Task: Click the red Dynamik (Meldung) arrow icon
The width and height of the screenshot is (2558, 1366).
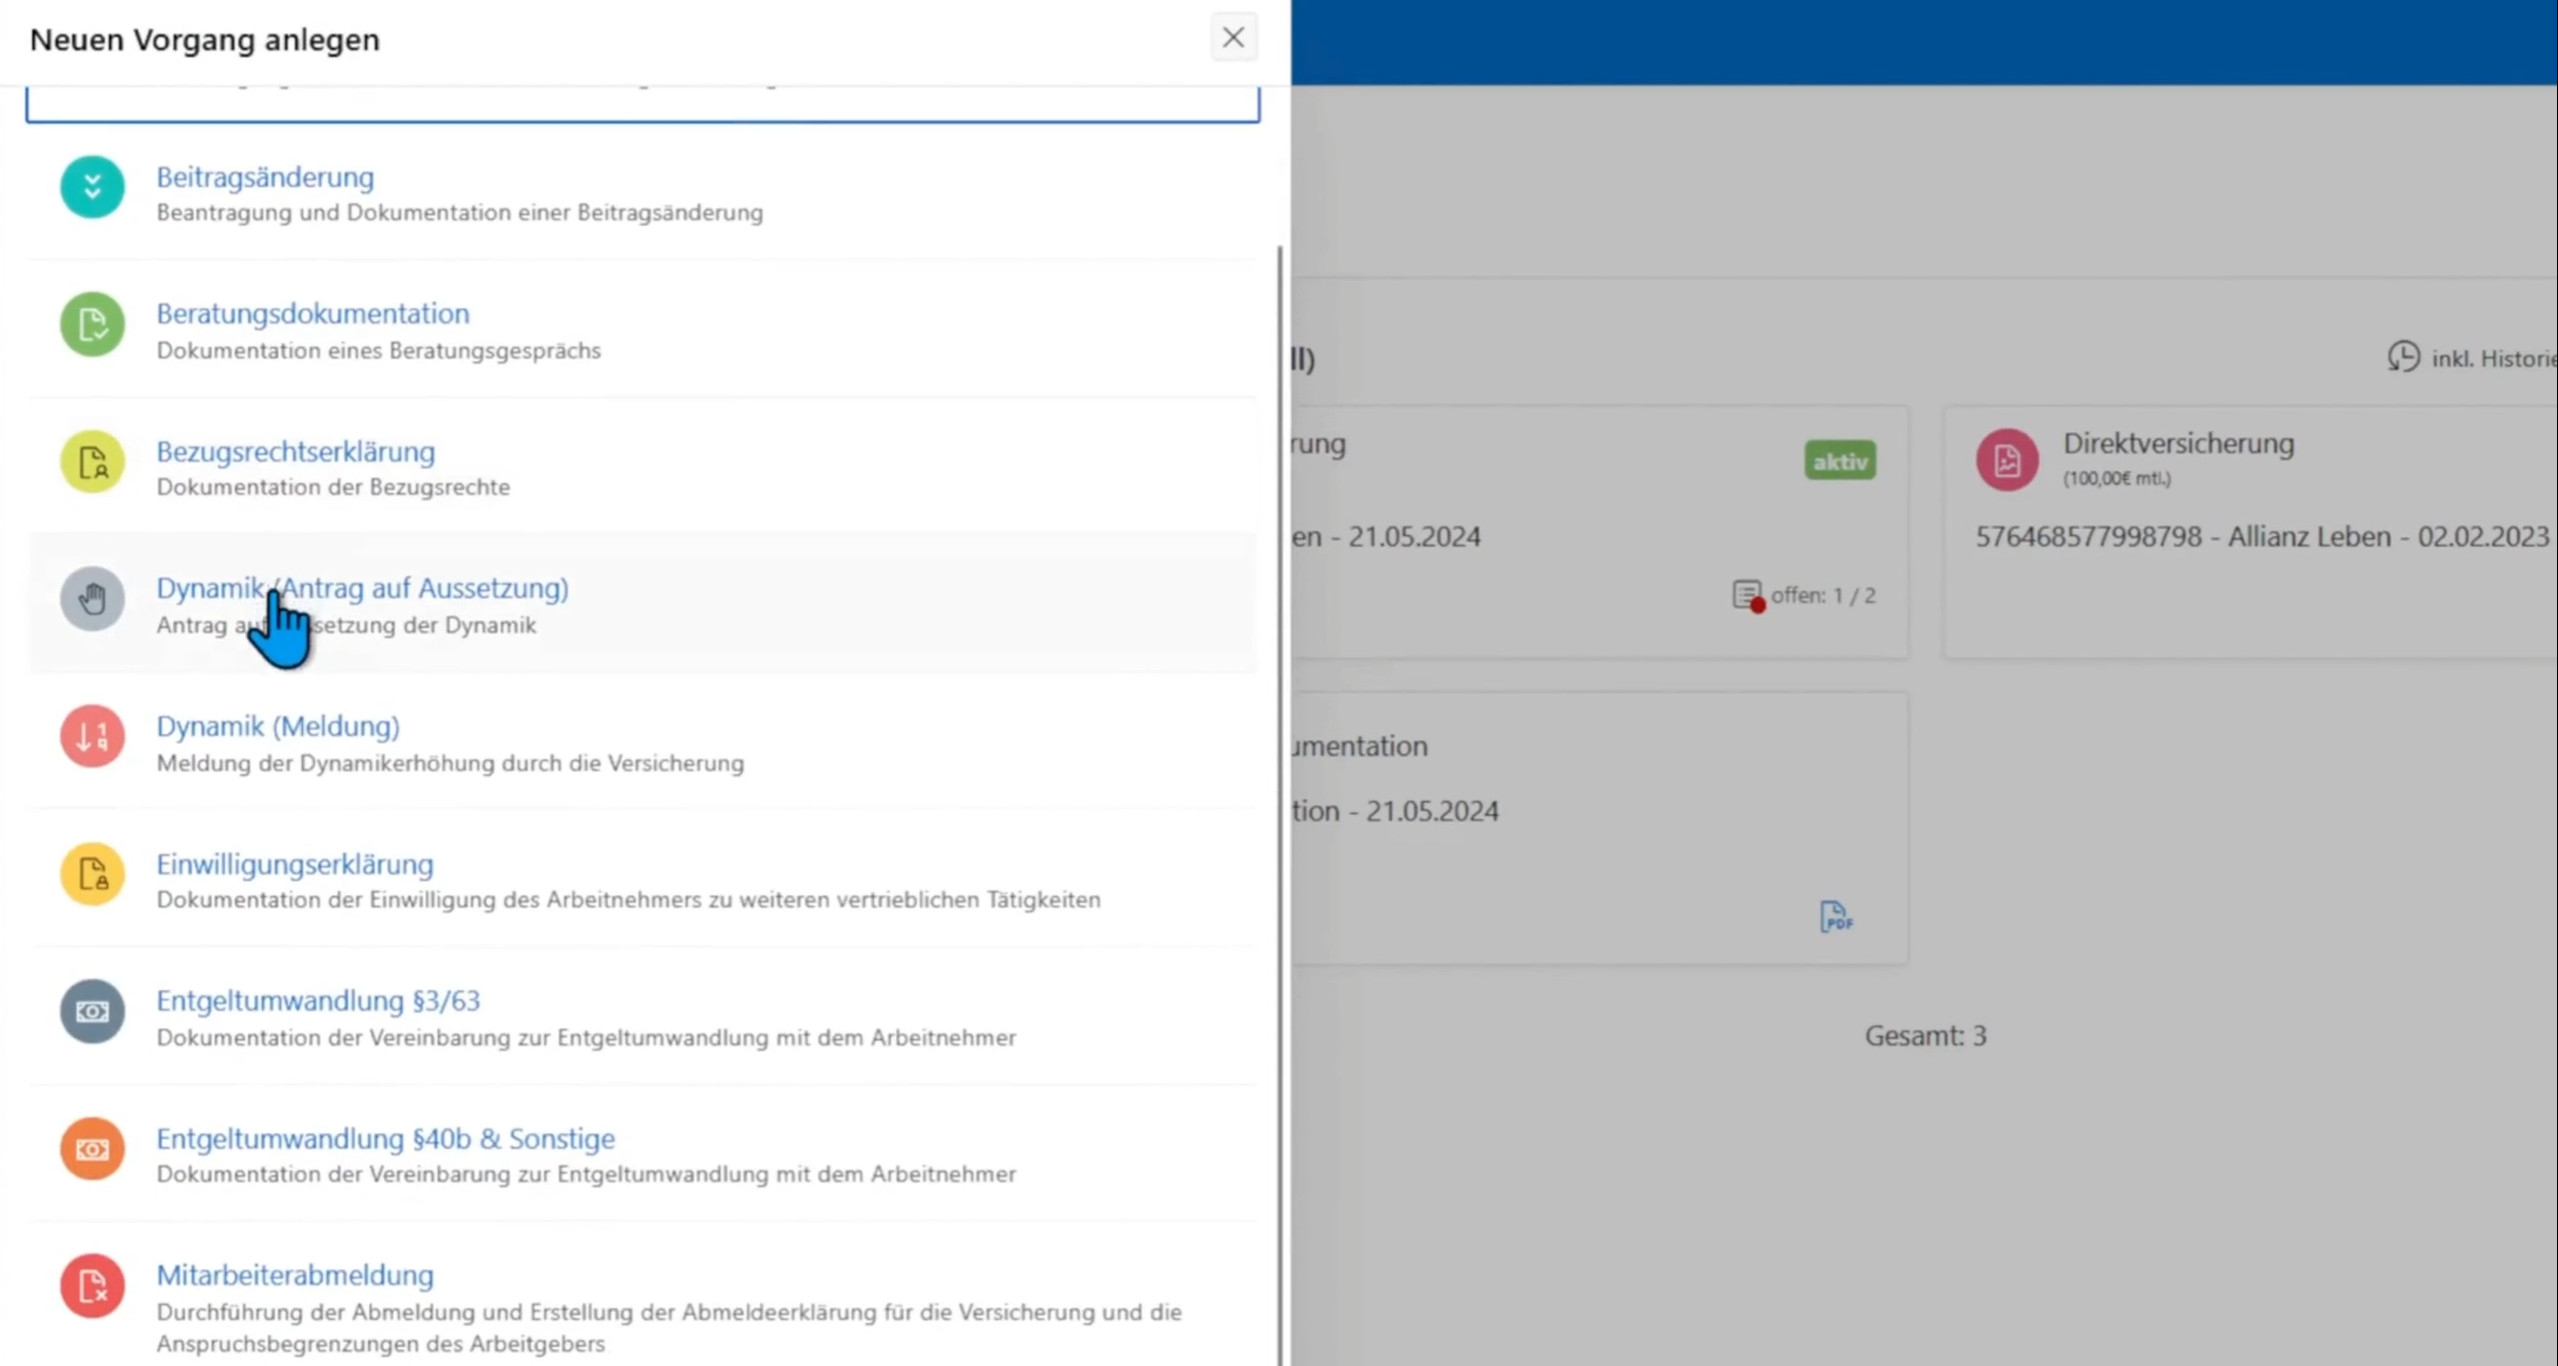Action: tap(92, 736)
